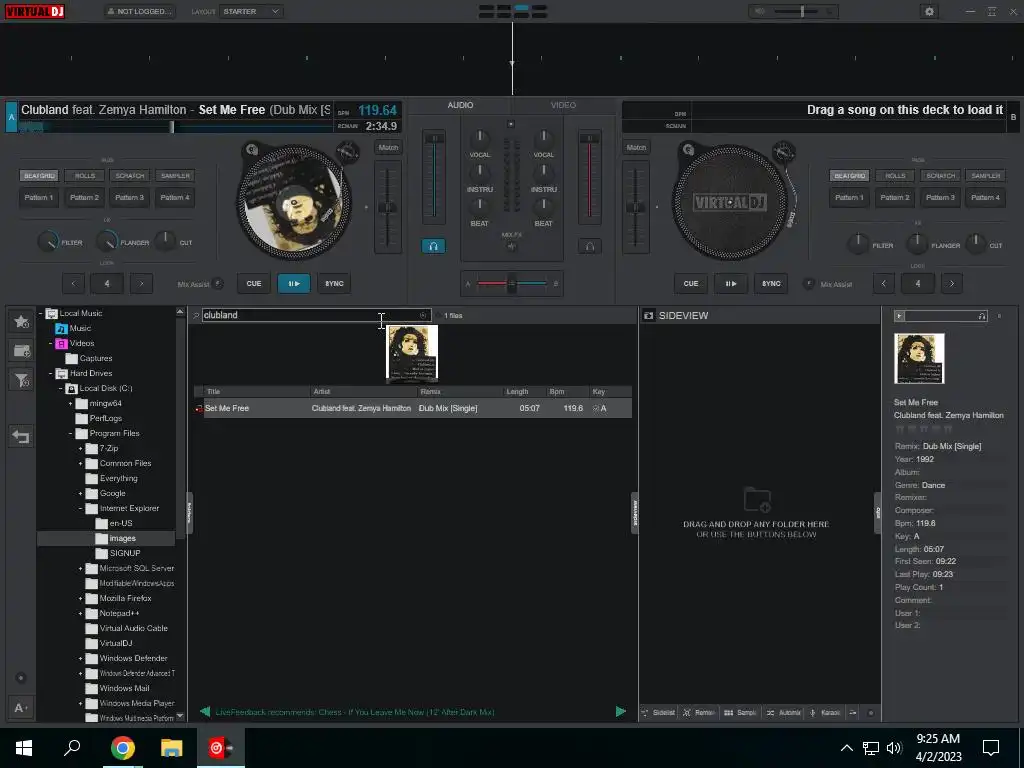Select BEATGRID pad mode on deck A
Viewport: 1024px width, 768px height.
click(39, 176)
